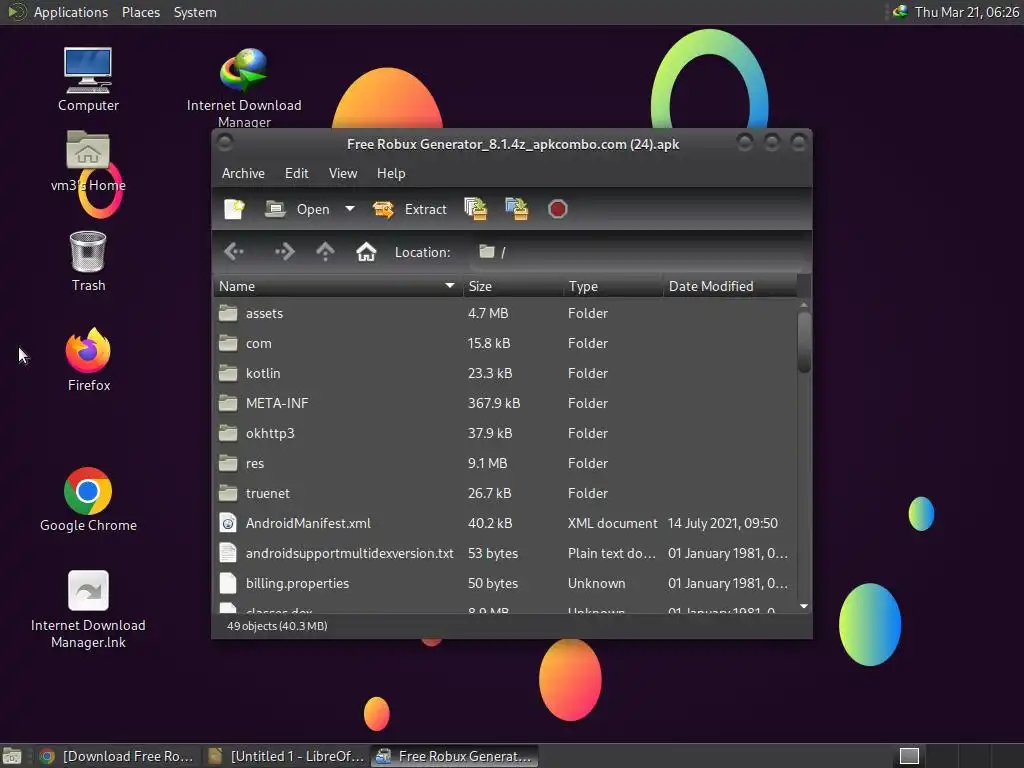Click the New Archive toolbar icon

pos(234,209)
